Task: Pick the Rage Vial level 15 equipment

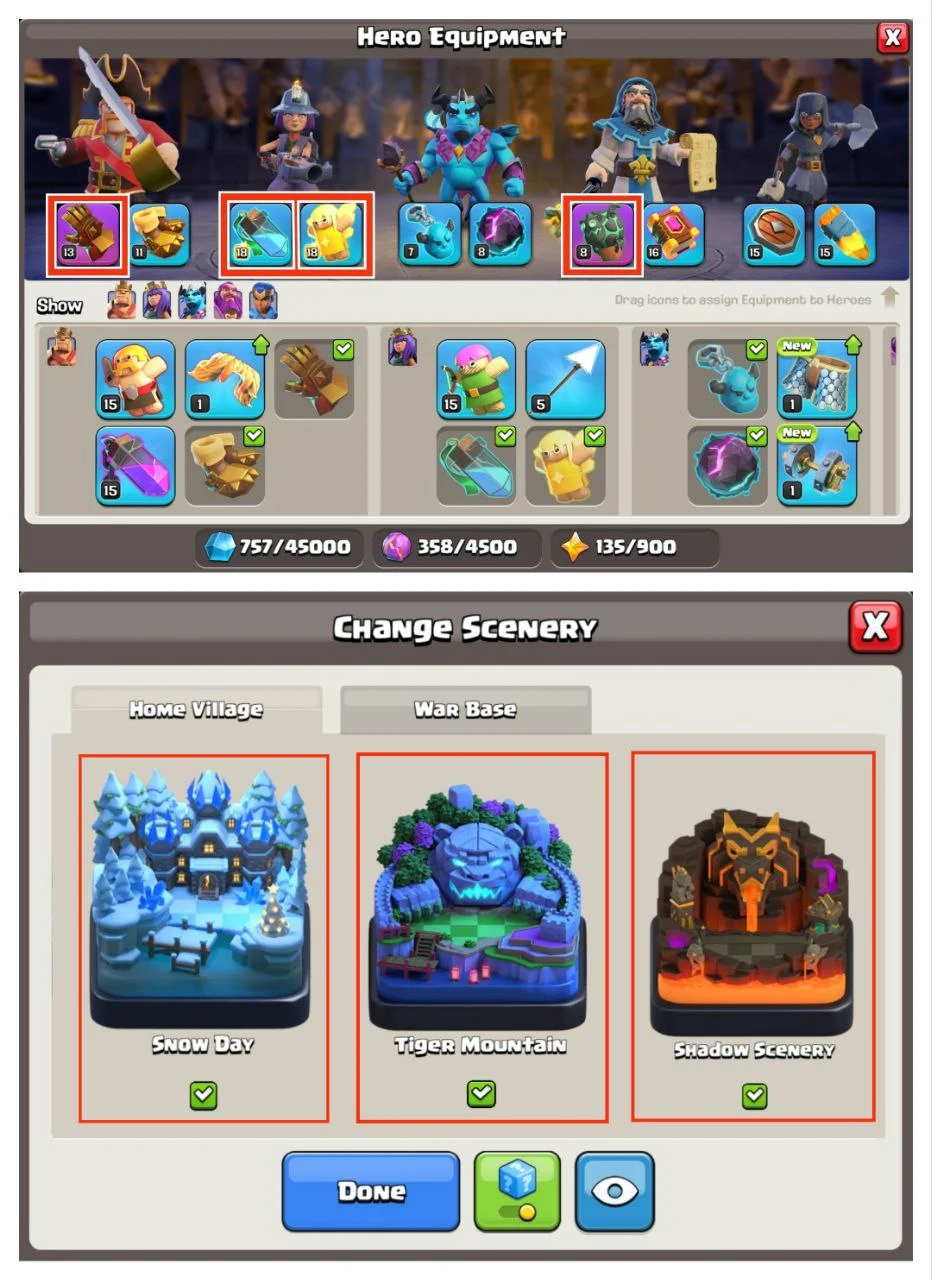Action: point(135,466)
